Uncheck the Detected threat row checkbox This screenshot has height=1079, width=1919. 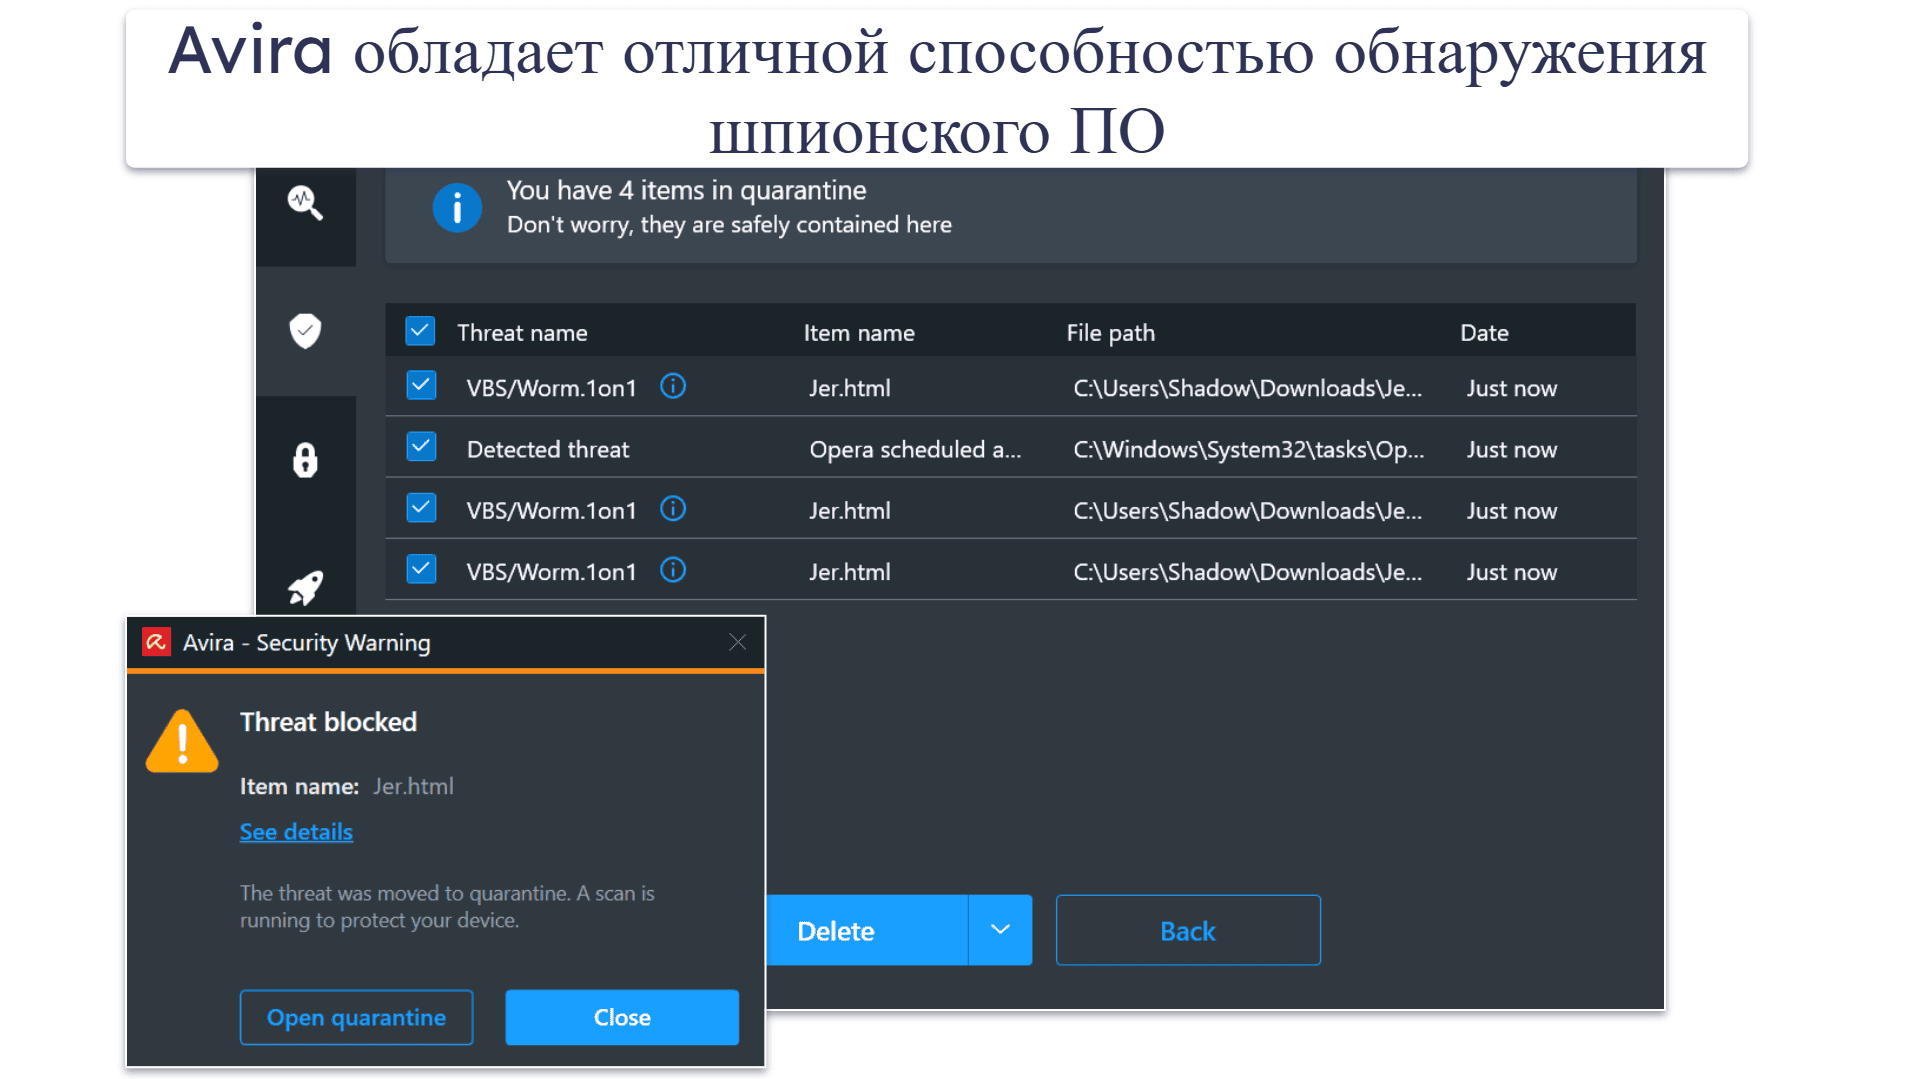tap(421, 447)
